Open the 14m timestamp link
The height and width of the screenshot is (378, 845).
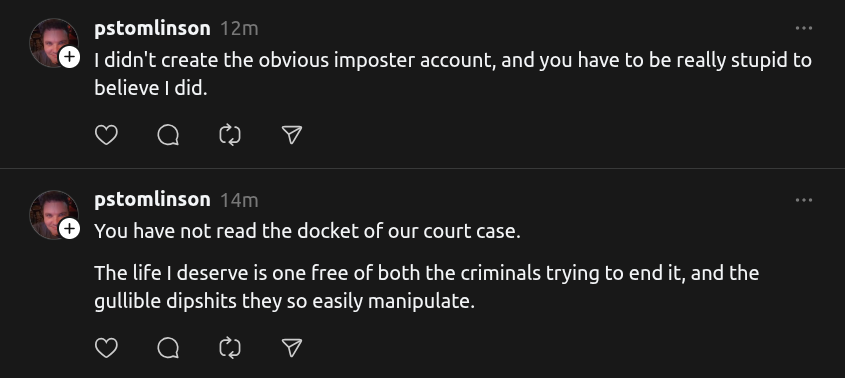coord(239,201)
